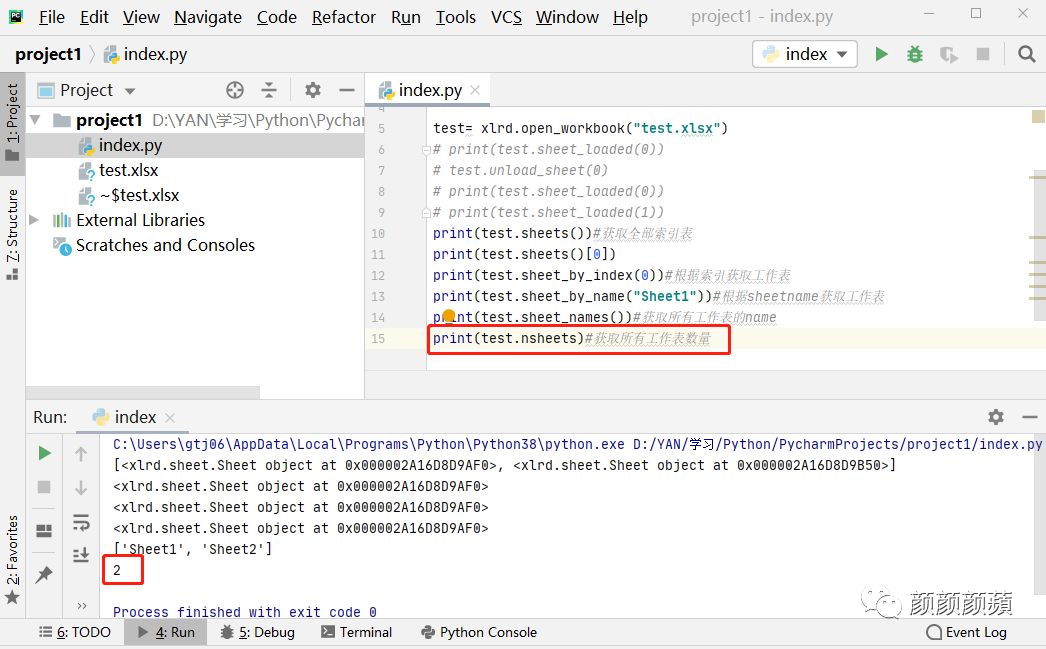Open the Terminal tool window
Viewport: 1046px width, 649px height.
click(356, 632)
